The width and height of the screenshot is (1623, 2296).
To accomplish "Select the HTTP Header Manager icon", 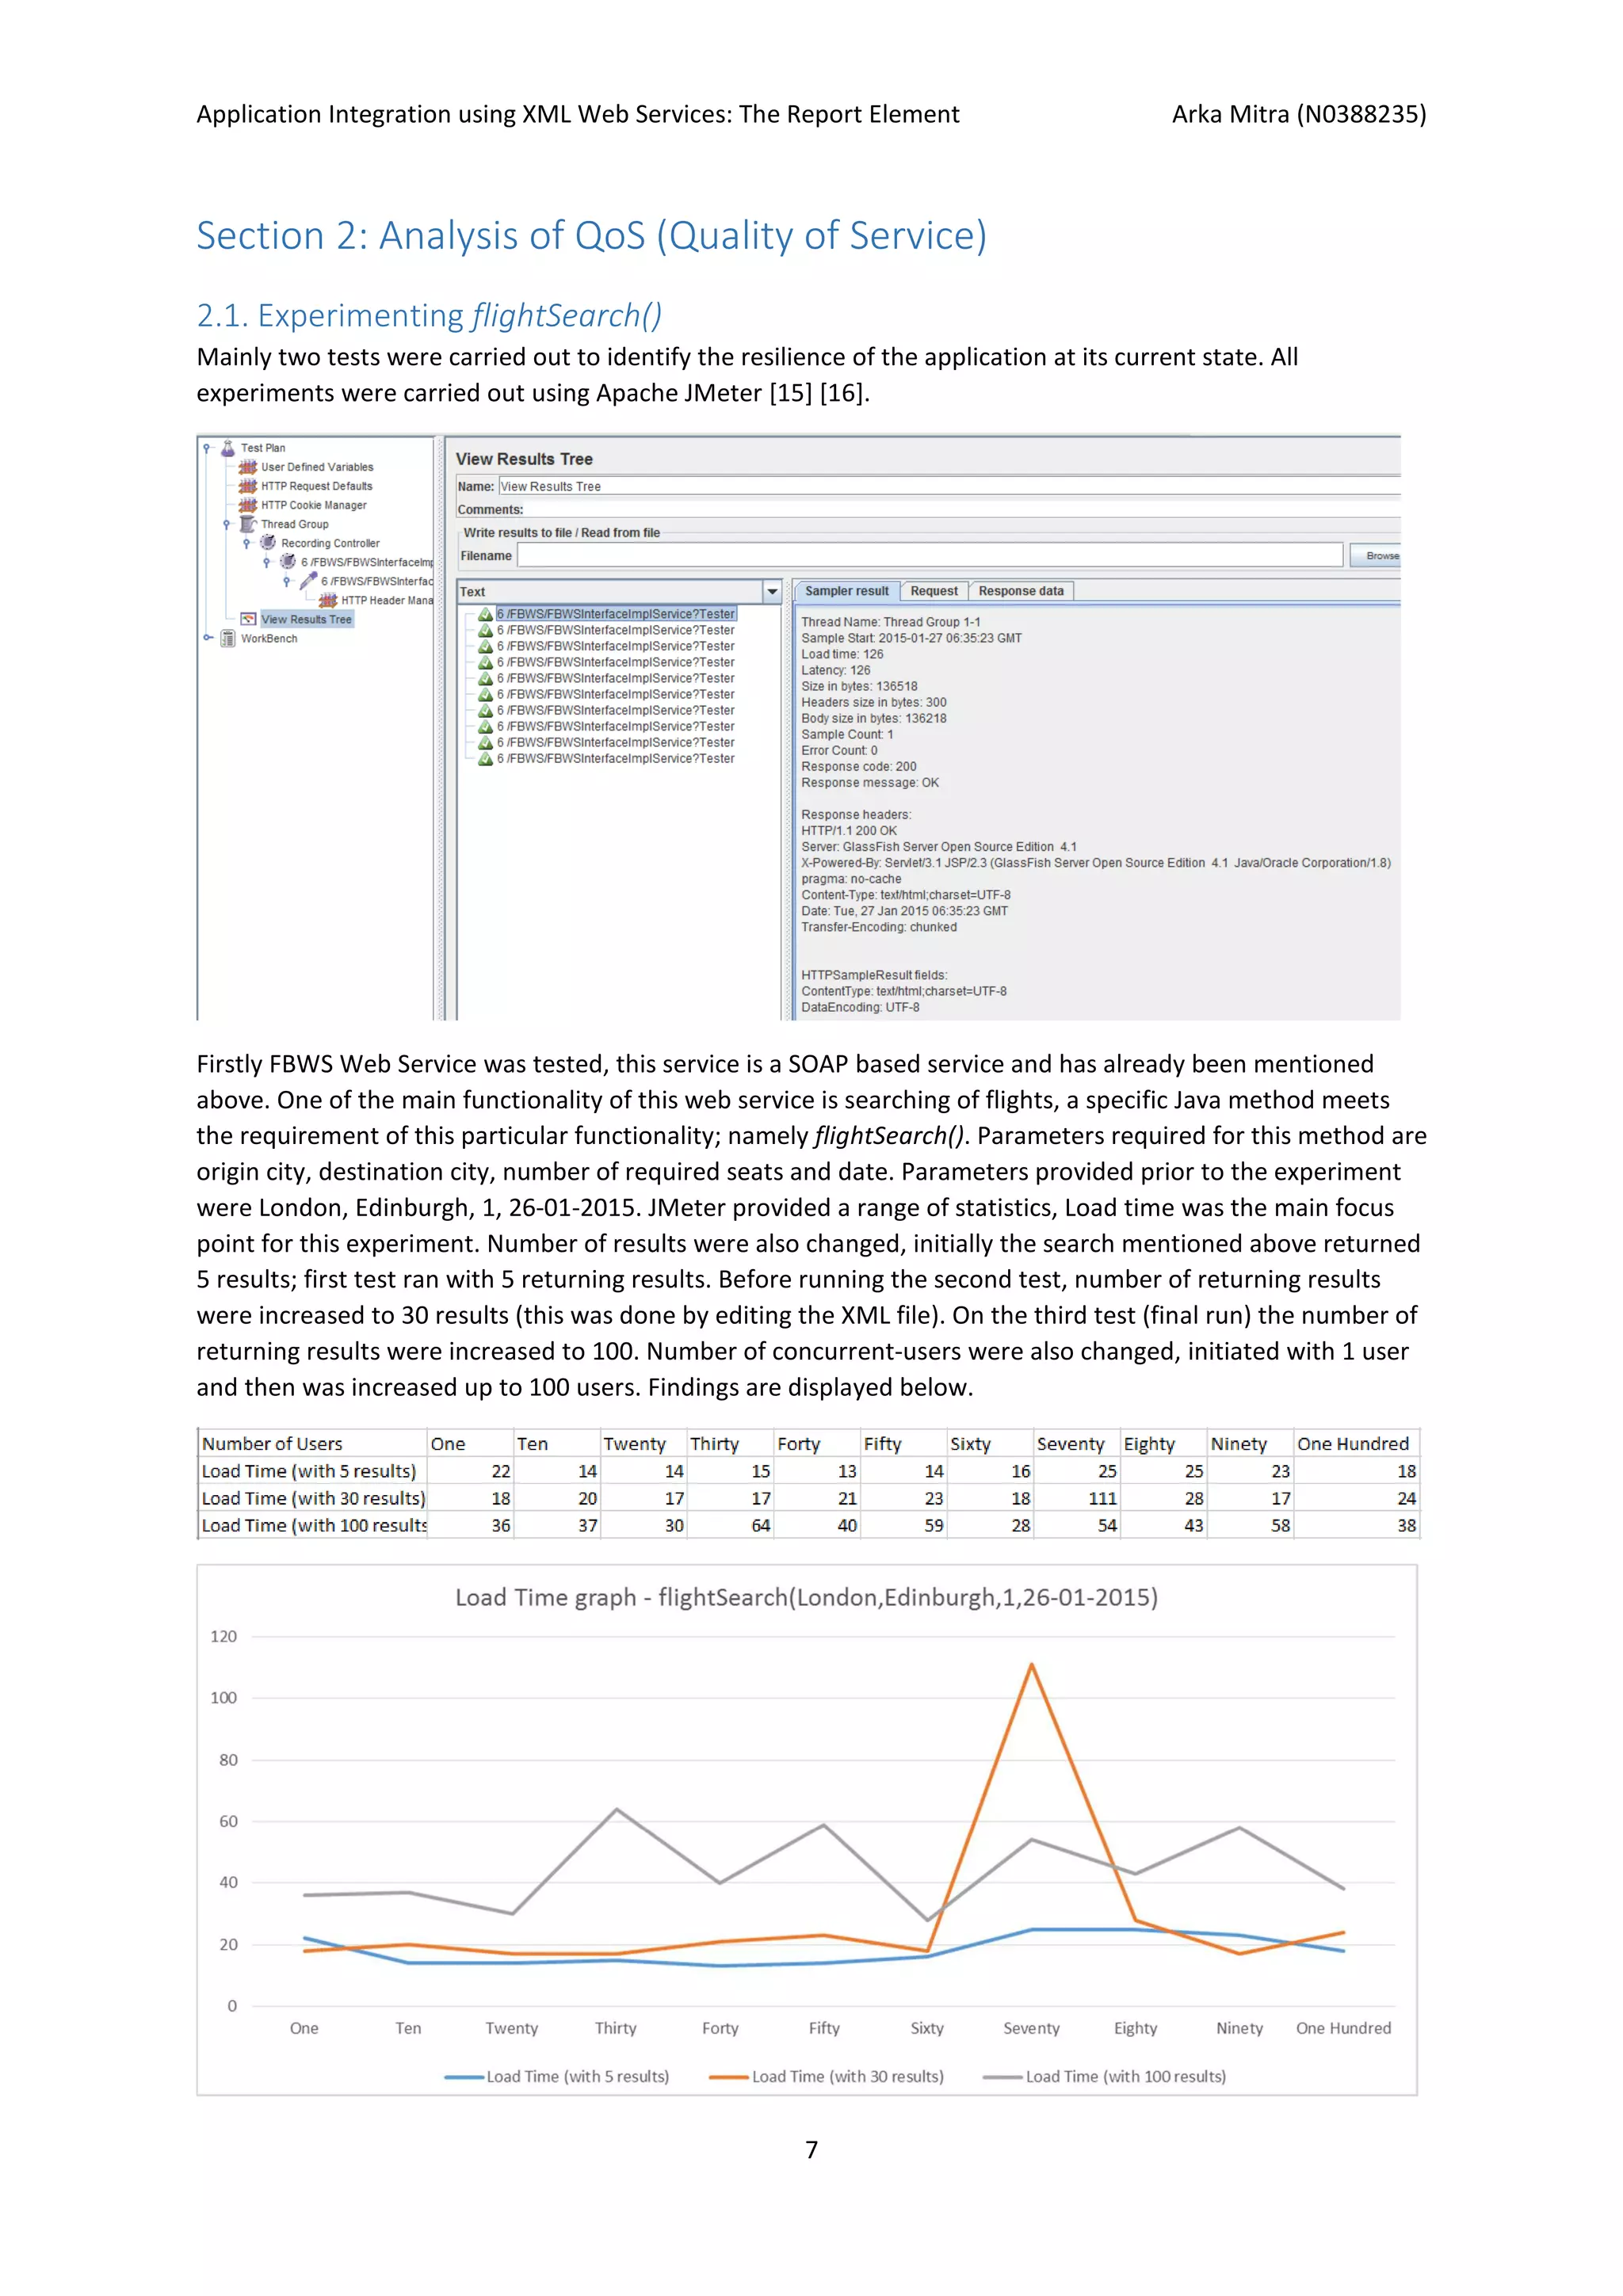I will pyautogui.click(x=328, y=600).
